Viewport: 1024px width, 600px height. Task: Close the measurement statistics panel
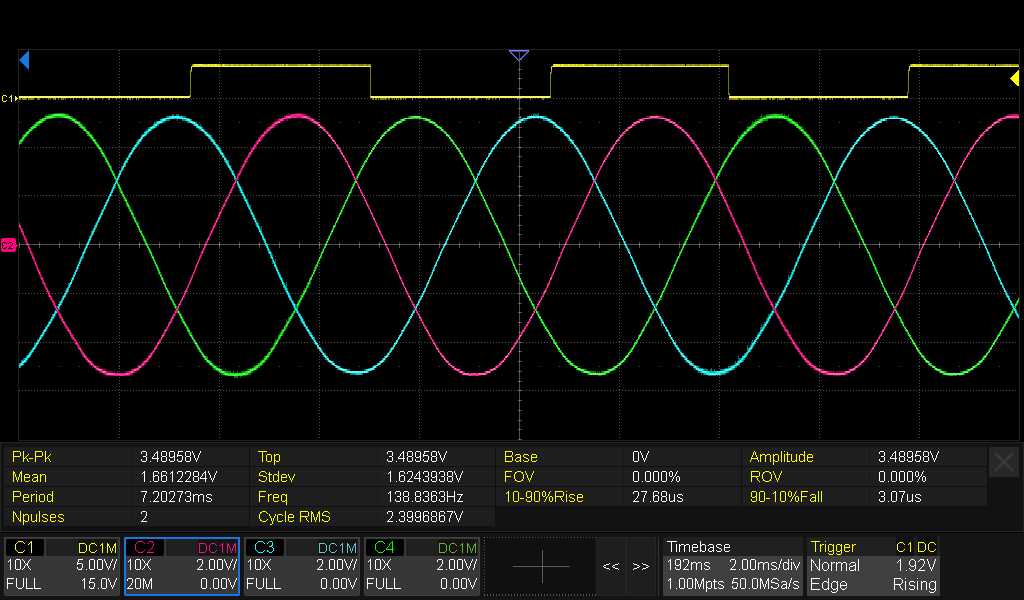(1004, 461)
